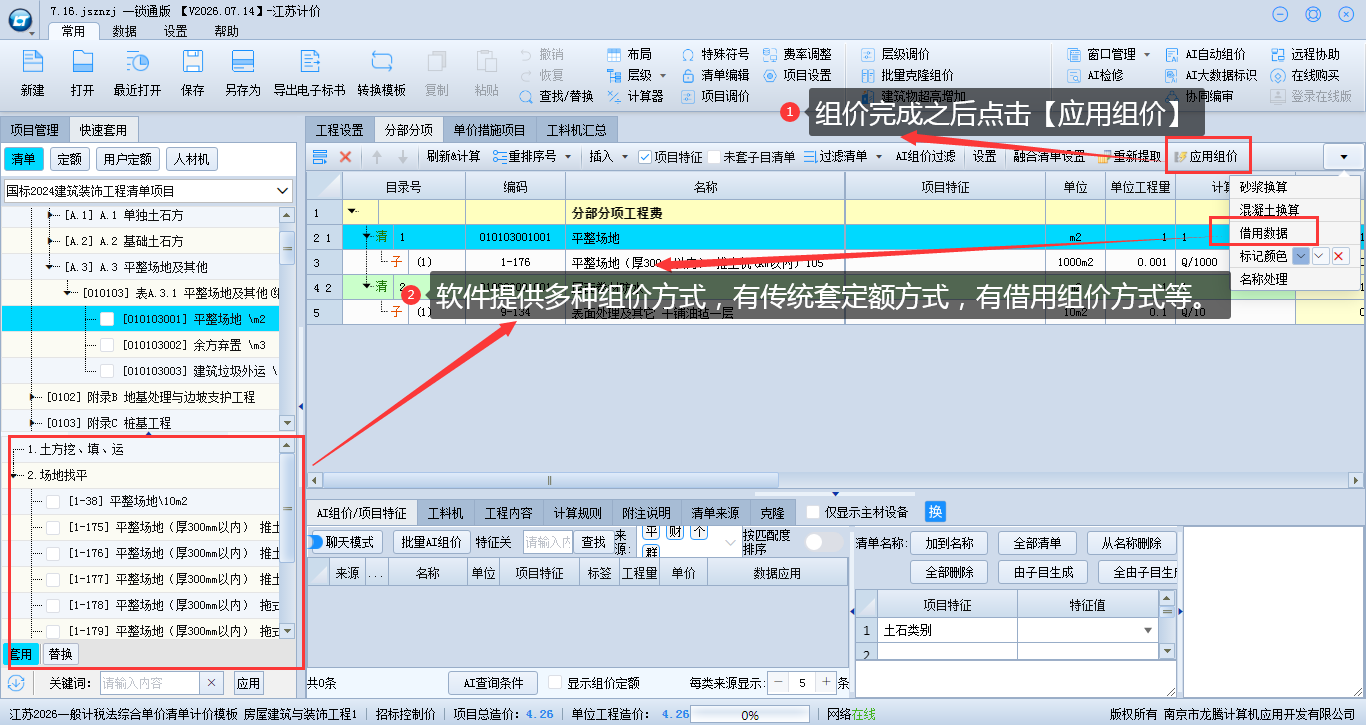Viewport: 1366px width, 725px height.
Task: Launch the 计算器 calculator tool
Action: pyautogui.click(x=636, y=97)
